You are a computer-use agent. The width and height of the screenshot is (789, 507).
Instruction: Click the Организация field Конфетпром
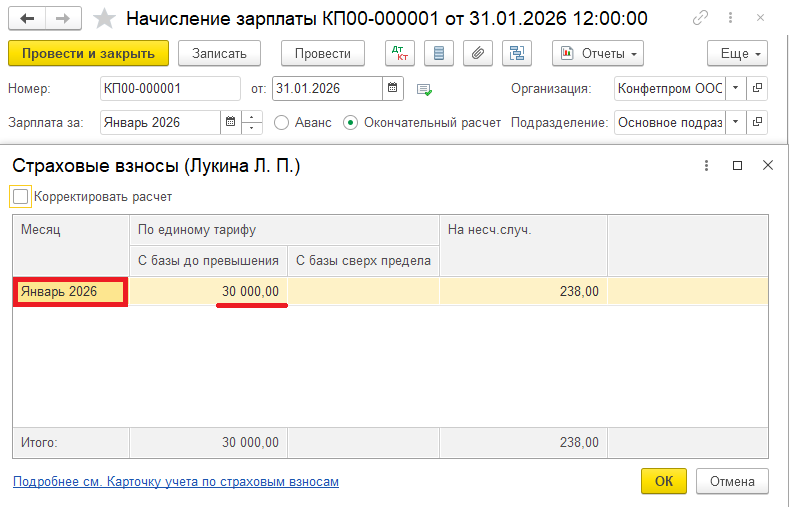670,88
